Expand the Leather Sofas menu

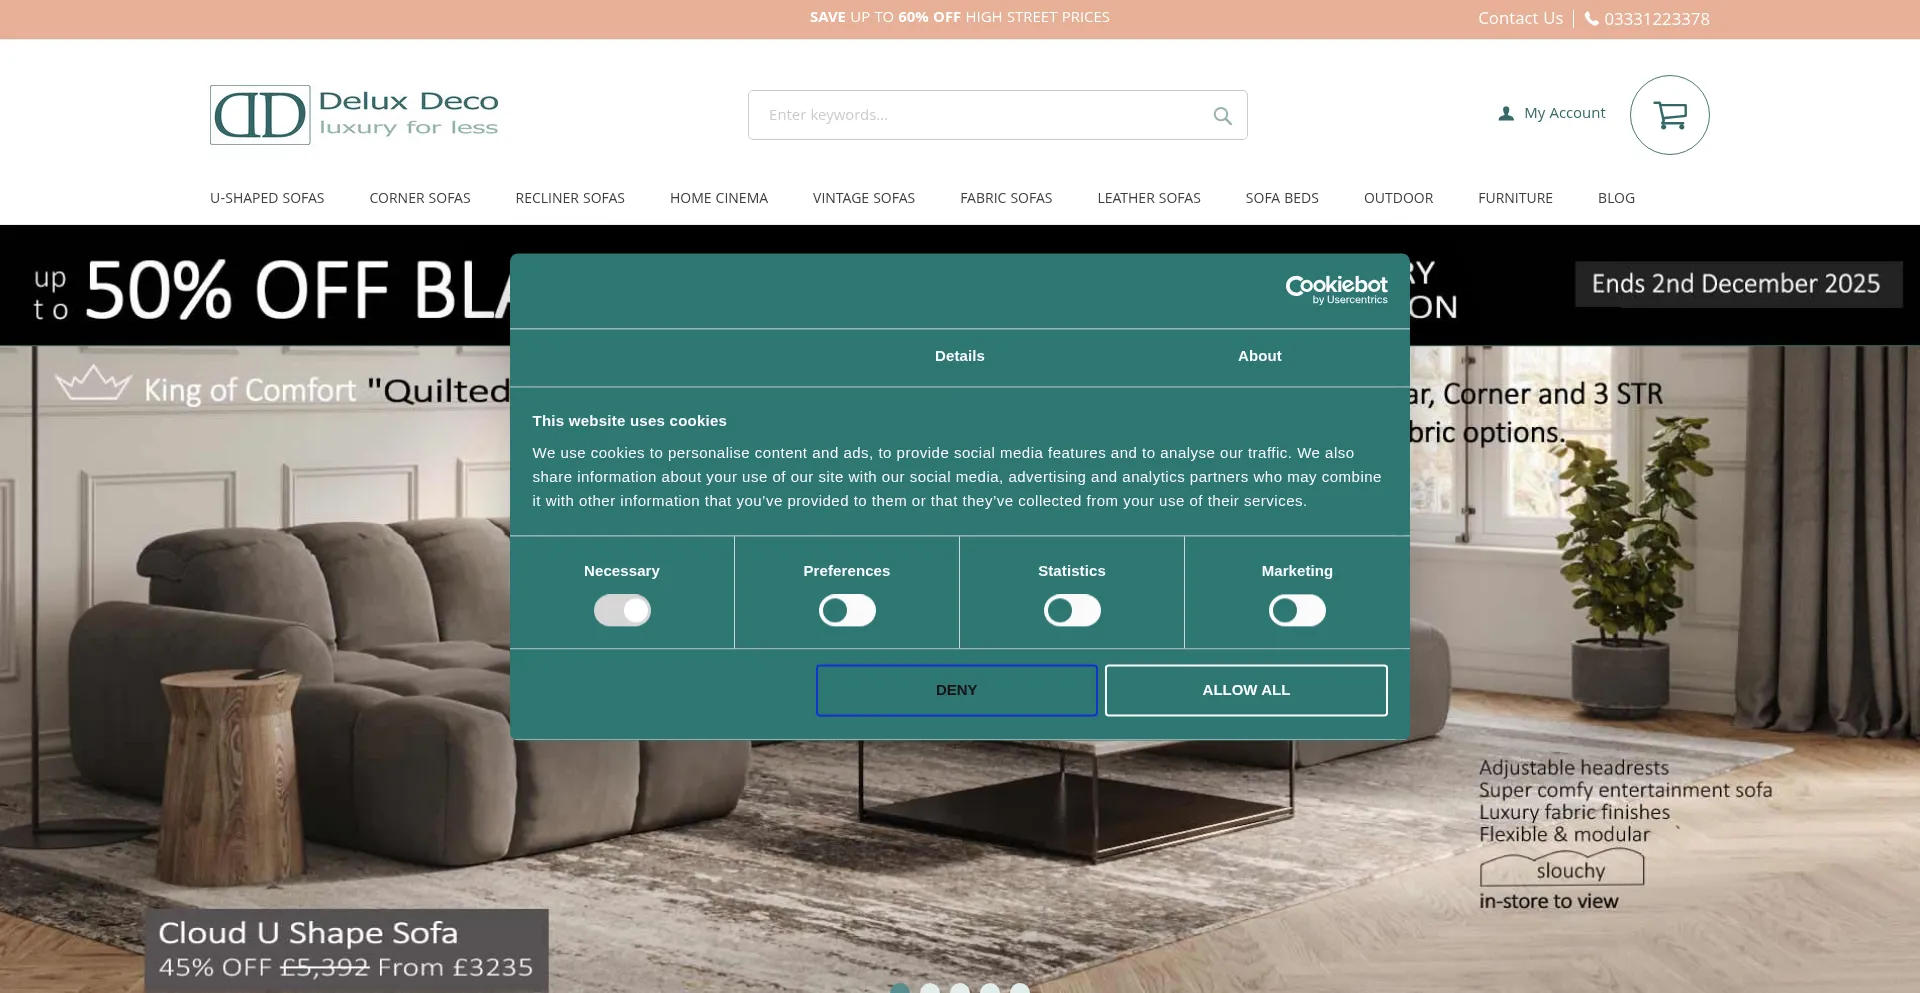(x=1148, y=198)
